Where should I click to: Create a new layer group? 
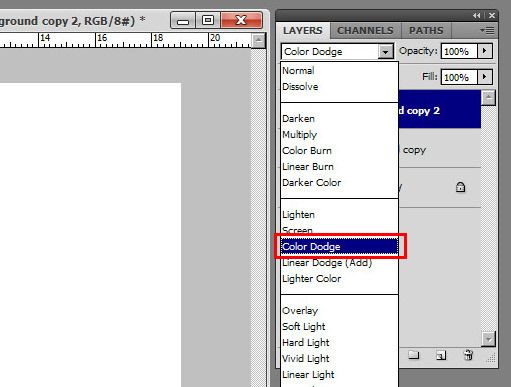[414, 355]
